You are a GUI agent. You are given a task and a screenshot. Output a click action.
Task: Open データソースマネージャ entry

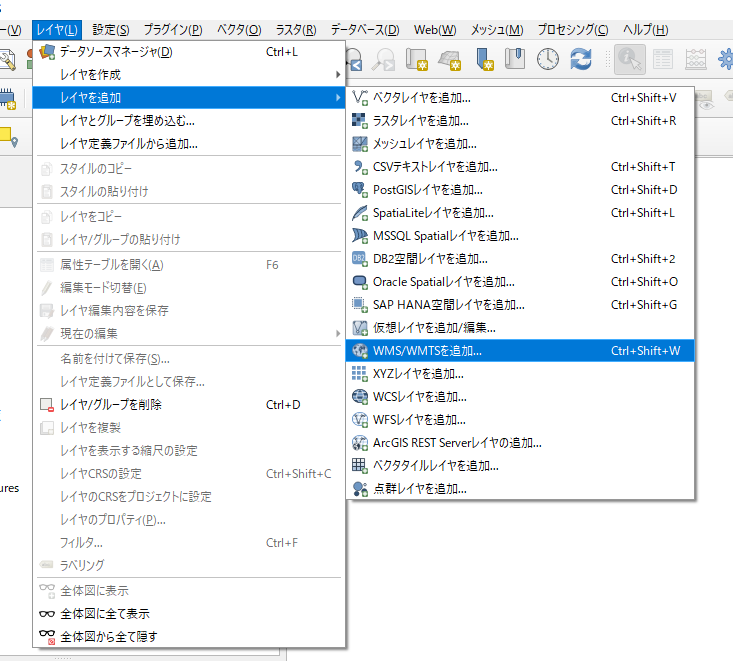click(189, 52)
